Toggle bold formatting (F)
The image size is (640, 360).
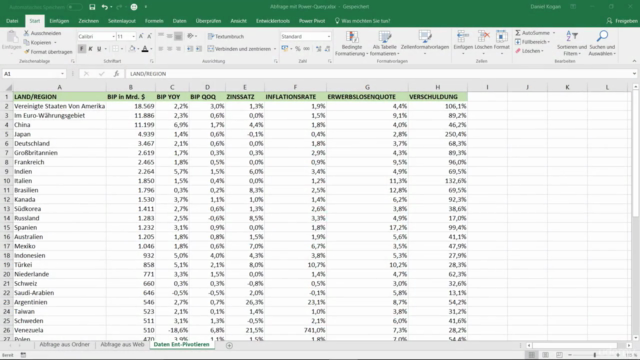82,49
